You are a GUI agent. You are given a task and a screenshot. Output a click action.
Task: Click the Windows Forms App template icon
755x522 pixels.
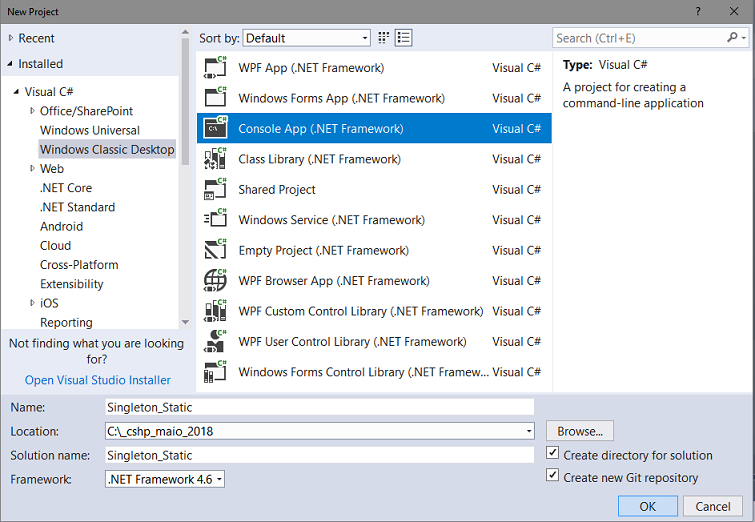[x=215, y=98]
